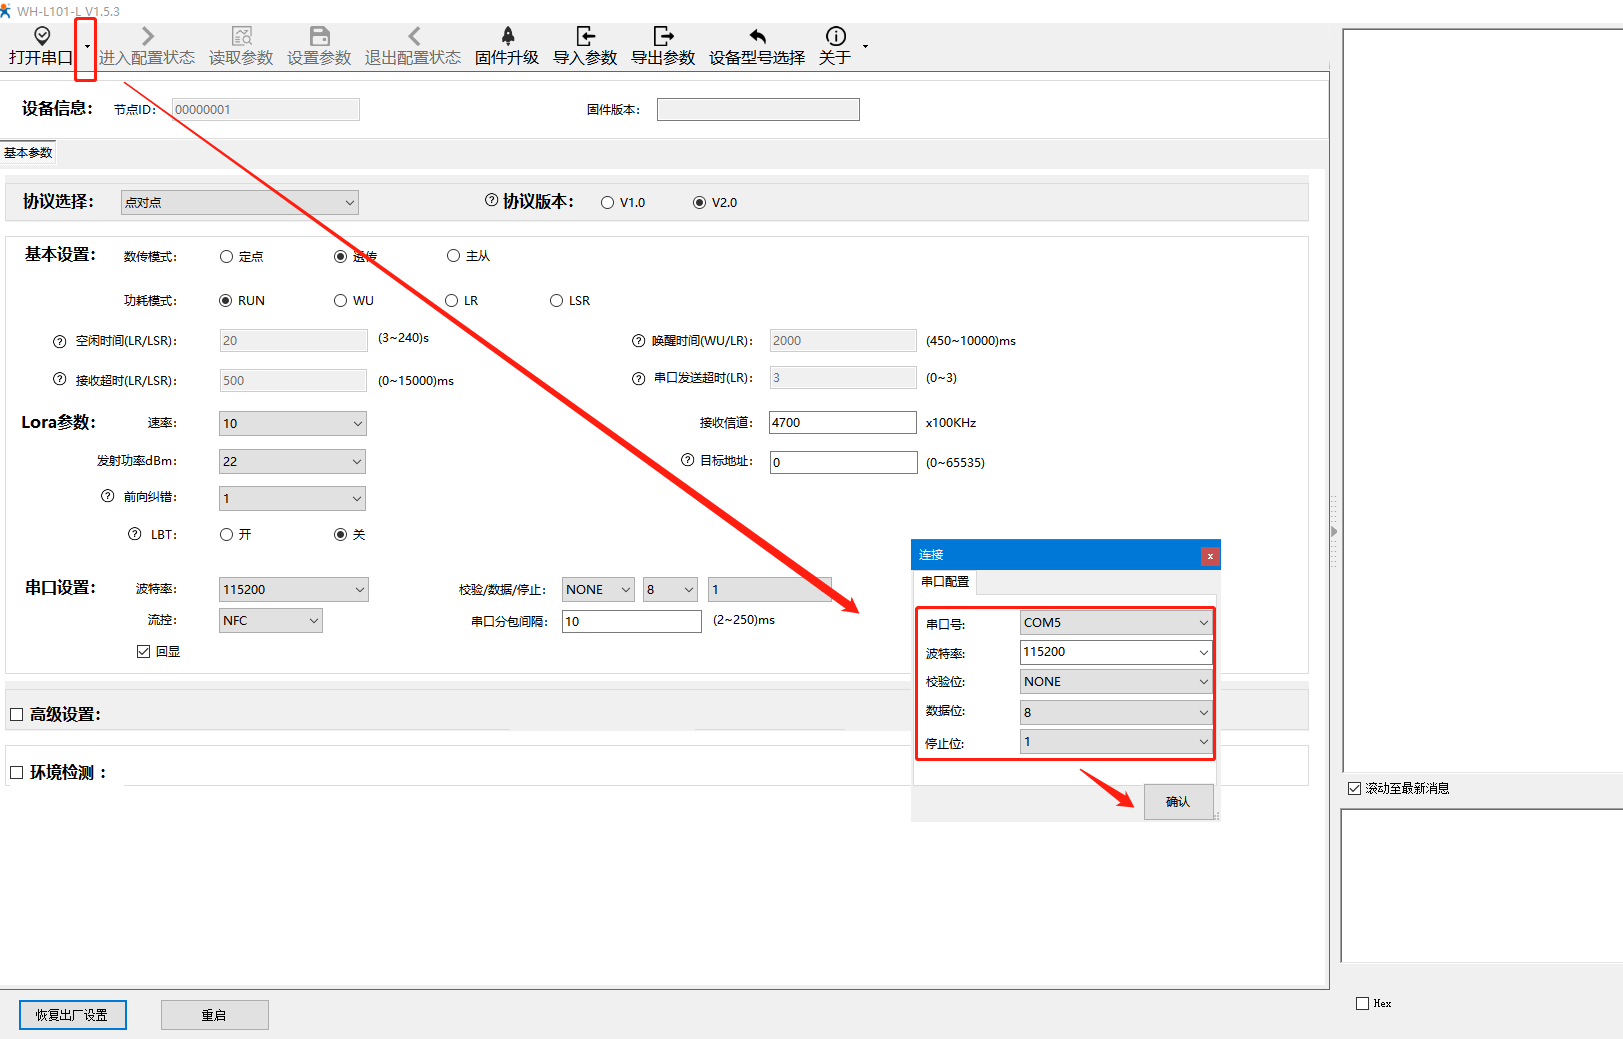Select the 串口配置 tab in dialog
The image size is (1623, 1039).
point(945,581)
